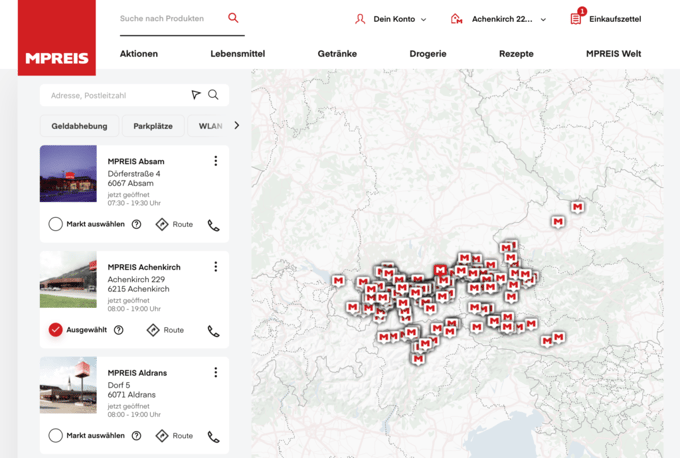Click route icon for MPREIS Absam
This screenshot has width=680, height=458.
(162, 224)
